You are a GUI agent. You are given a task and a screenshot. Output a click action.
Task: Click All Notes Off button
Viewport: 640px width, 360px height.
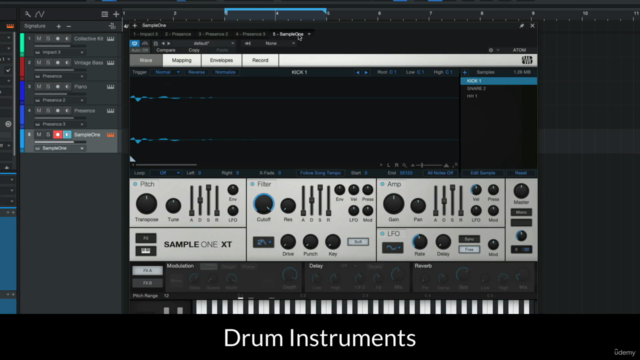pyautogui.click(x=440, y=173)
